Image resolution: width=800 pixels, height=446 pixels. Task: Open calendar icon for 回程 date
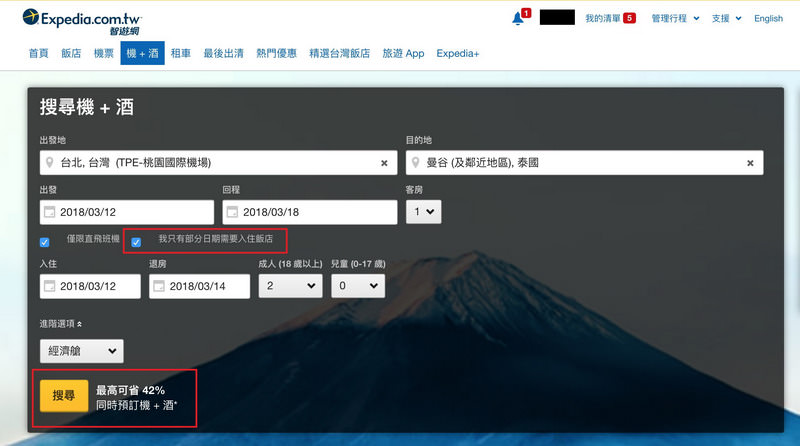tap(232, 212)
